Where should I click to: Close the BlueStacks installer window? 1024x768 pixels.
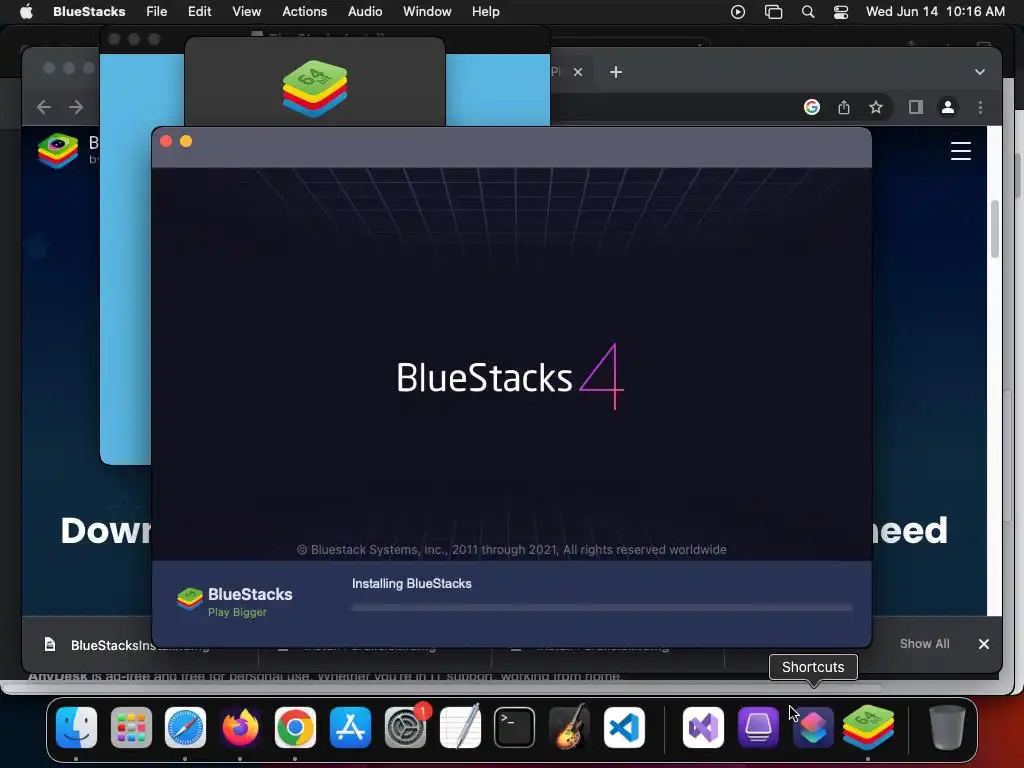[x=166, y=141]
